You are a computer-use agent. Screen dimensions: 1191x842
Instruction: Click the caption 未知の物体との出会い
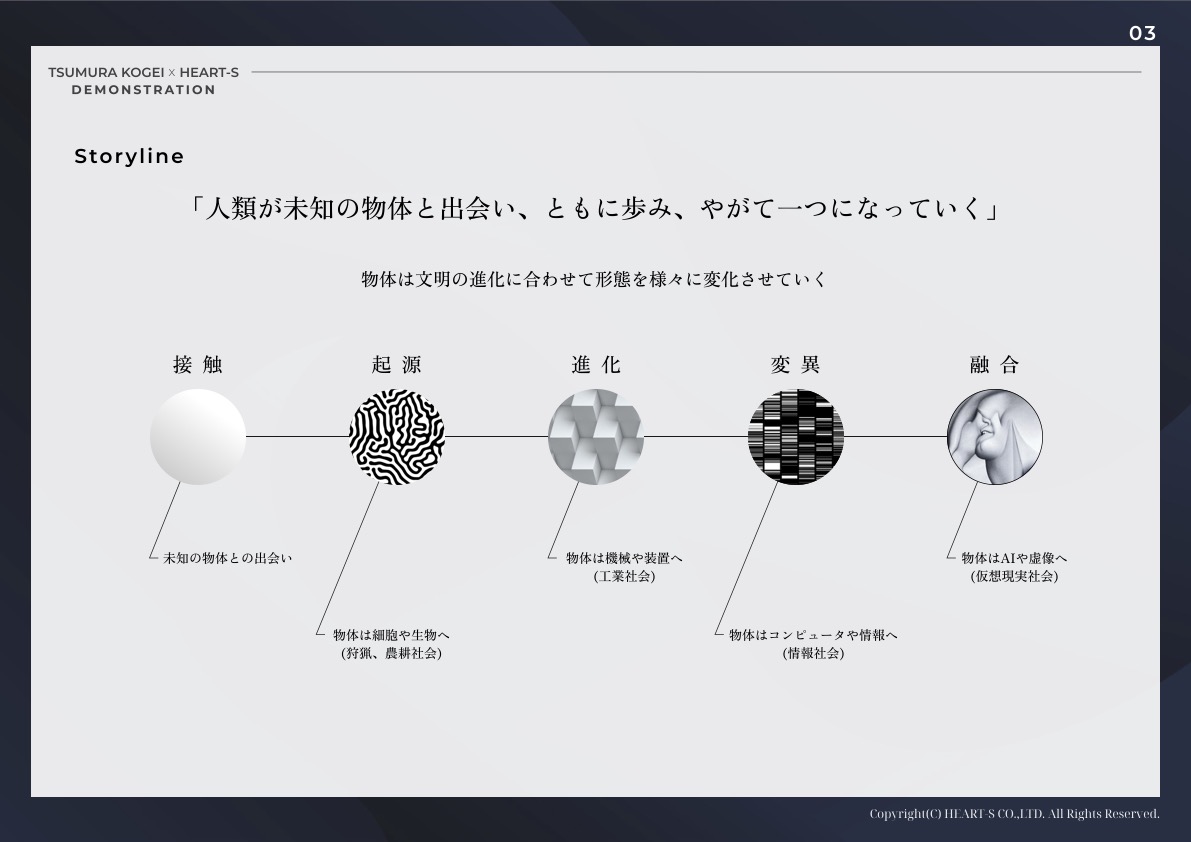click(228, 558)
